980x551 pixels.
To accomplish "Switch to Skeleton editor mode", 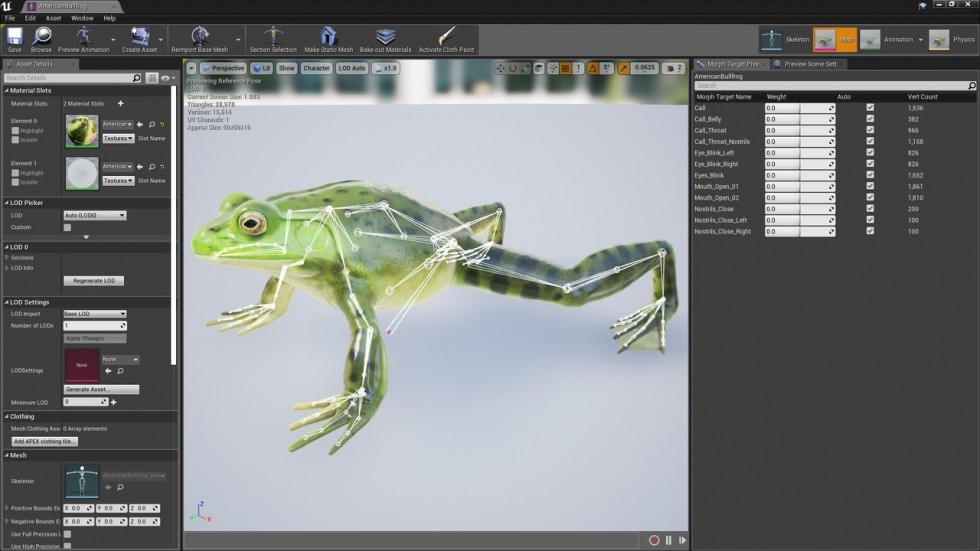I will [785, 39].
